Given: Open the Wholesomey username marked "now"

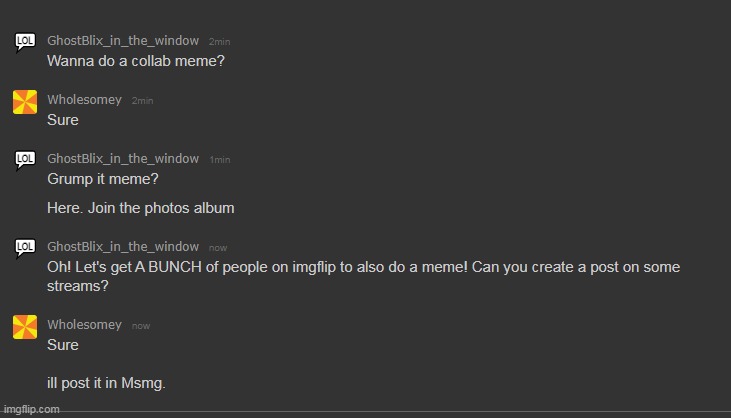Looking at the screenshot, I should [84, 325].
